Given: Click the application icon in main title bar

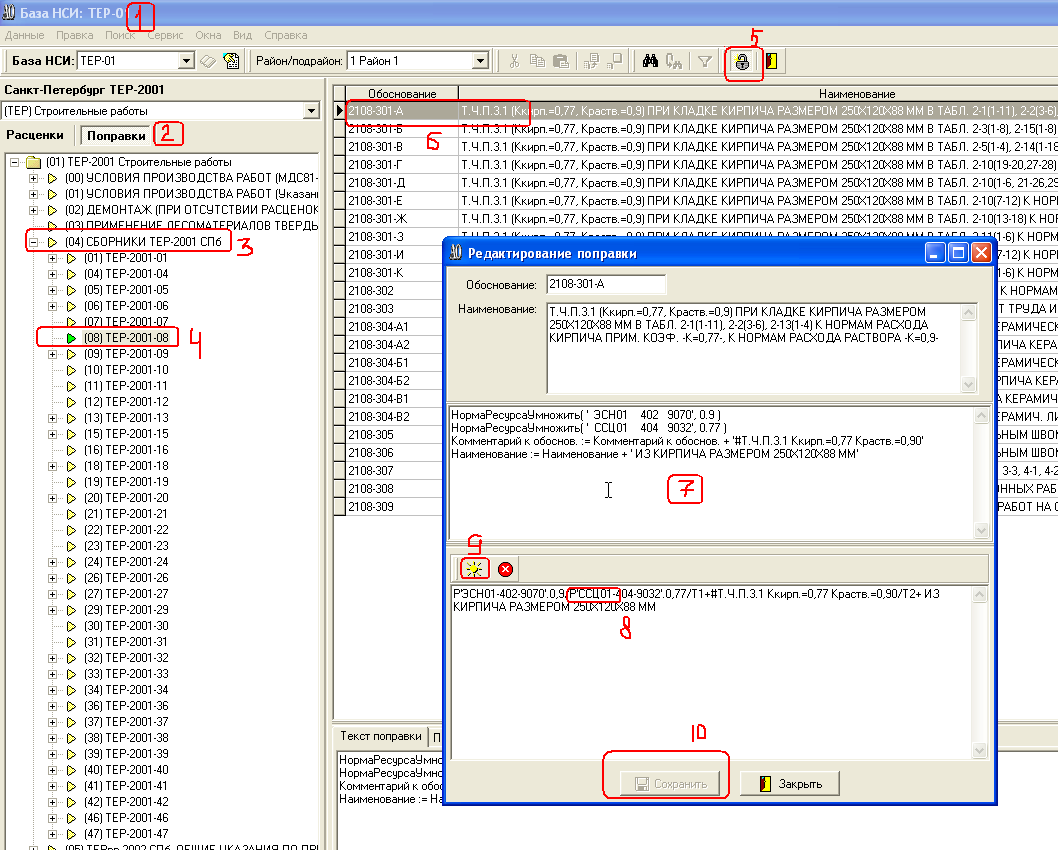Looking at the screenshot, I should click(x=9, y=12).
